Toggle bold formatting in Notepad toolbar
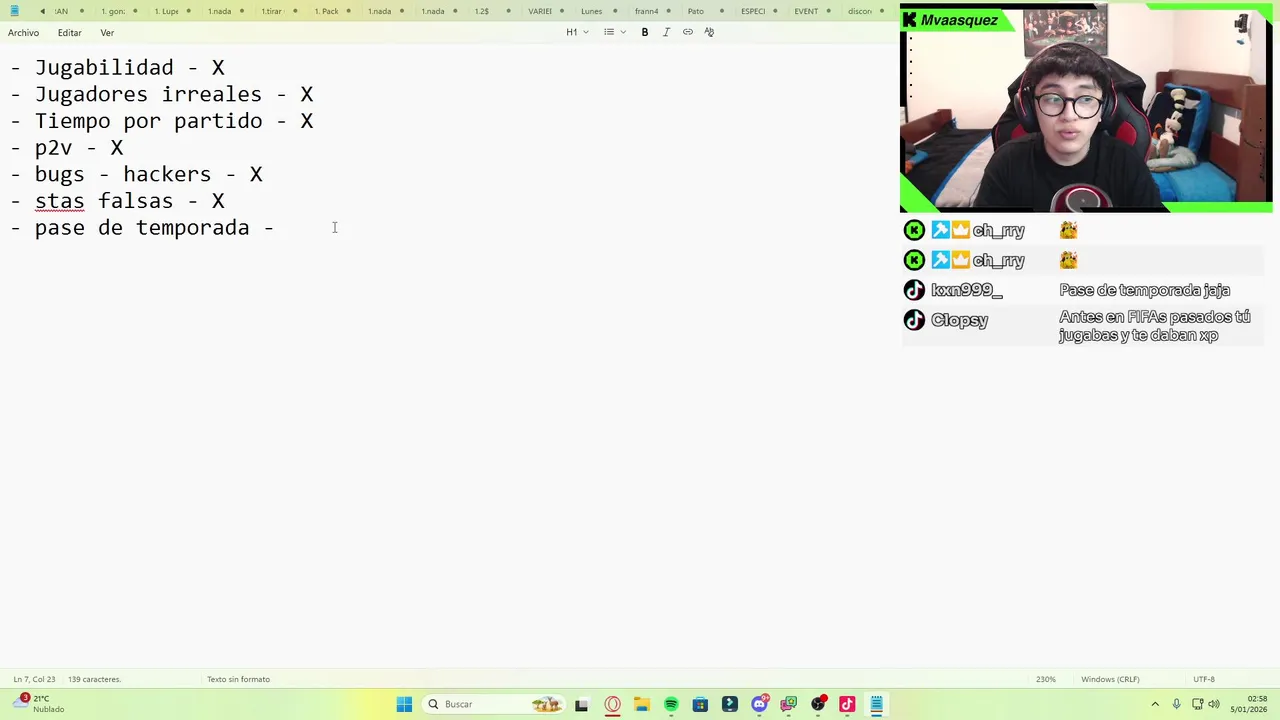This screenshot has width=1280, height=720. 645,32
